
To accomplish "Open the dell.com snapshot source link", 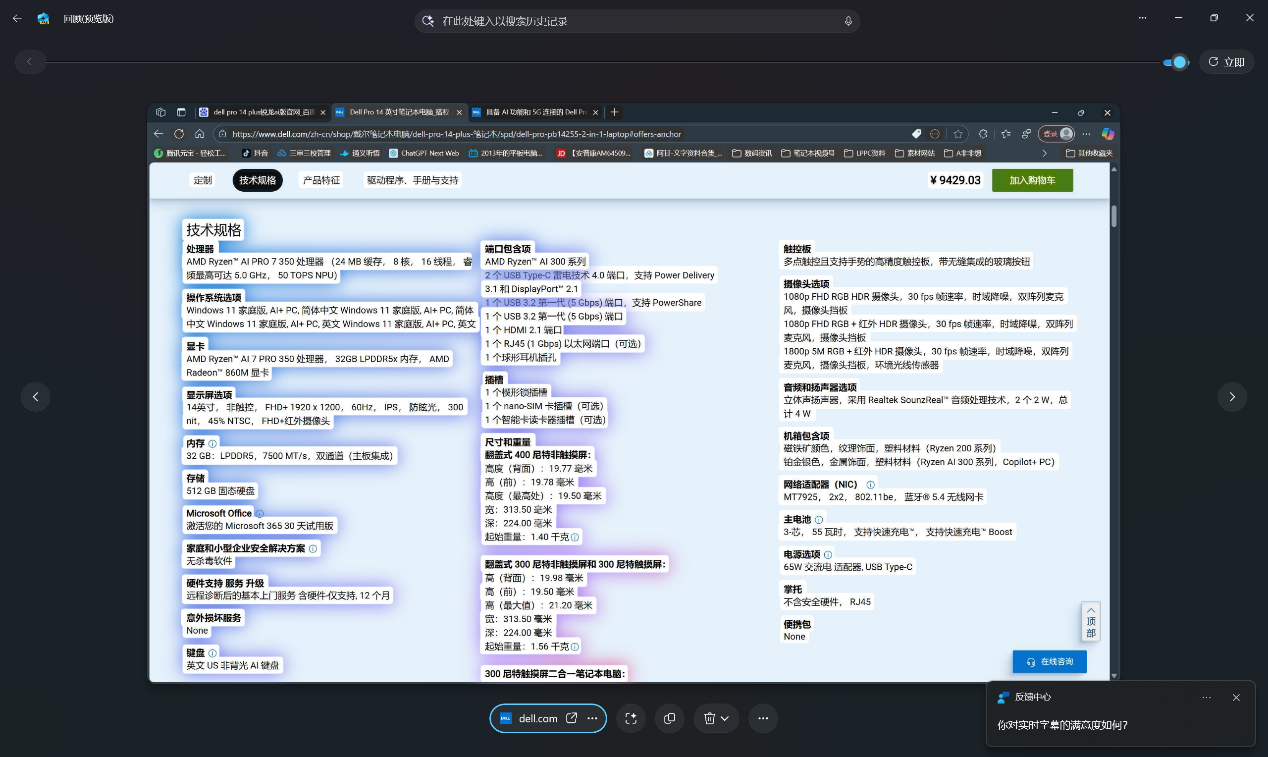I will 538,718.
